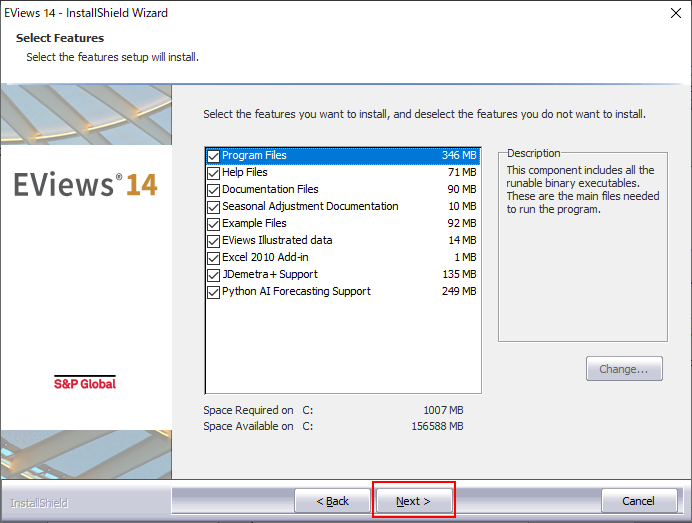Click the 71 MB size value
Image resolution: width=692 pixels, height=523 pixels.
(462, 172)
